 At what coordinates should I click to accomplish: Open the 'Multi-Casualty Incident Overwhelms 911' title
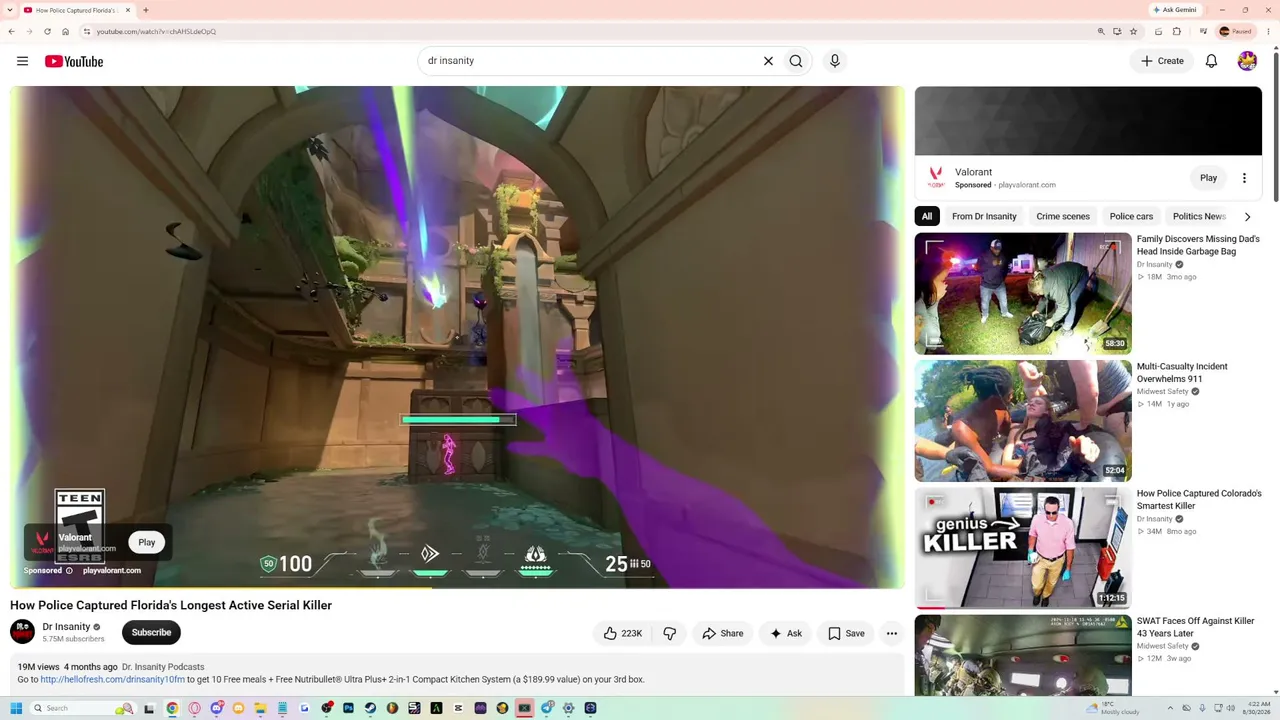click(1182, 372)
